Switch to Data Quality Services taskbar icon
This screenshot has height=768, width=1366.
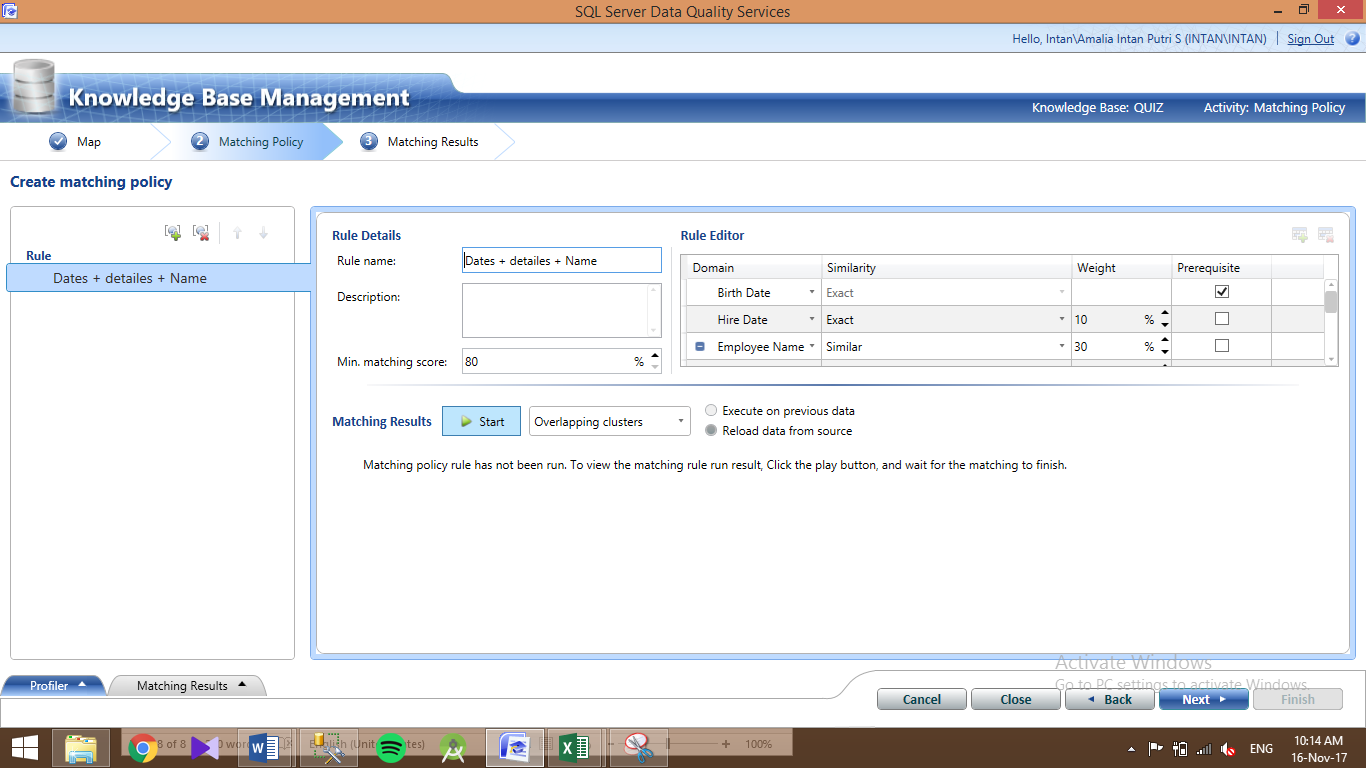coord(514,746)
